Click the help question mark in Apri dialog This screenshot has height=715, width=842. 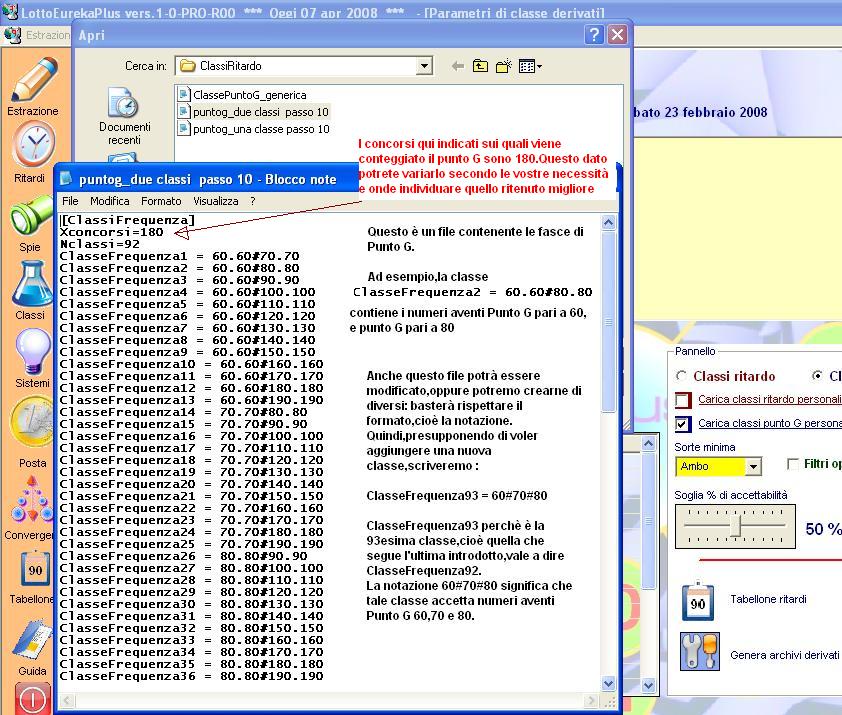click(x=594, y=35)
